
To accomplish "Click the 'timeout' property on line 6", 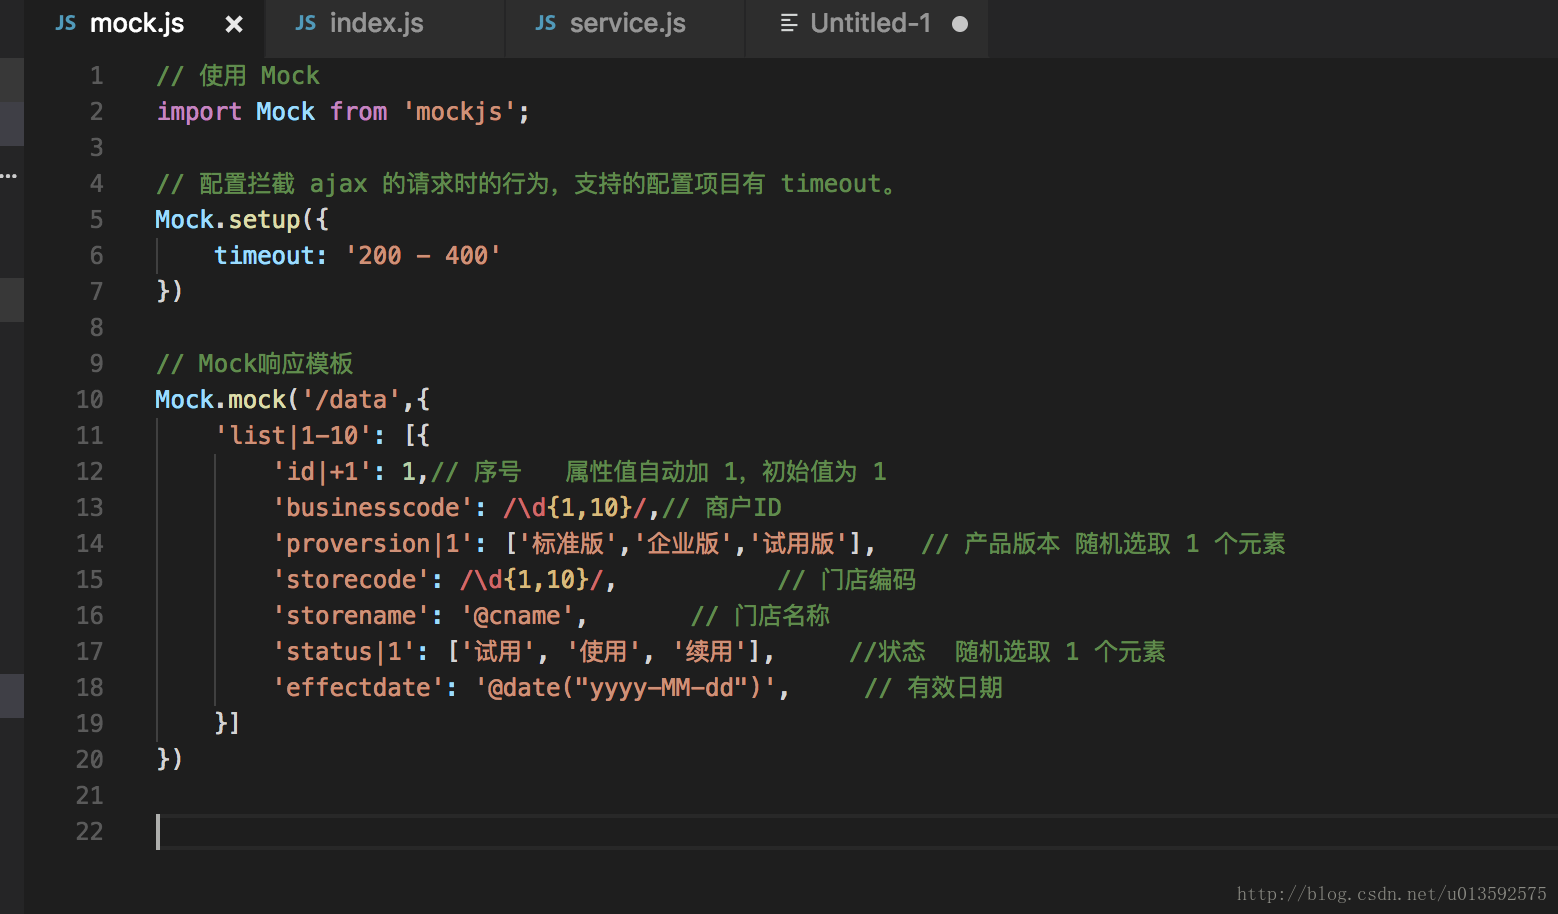I will pos(264,256).
